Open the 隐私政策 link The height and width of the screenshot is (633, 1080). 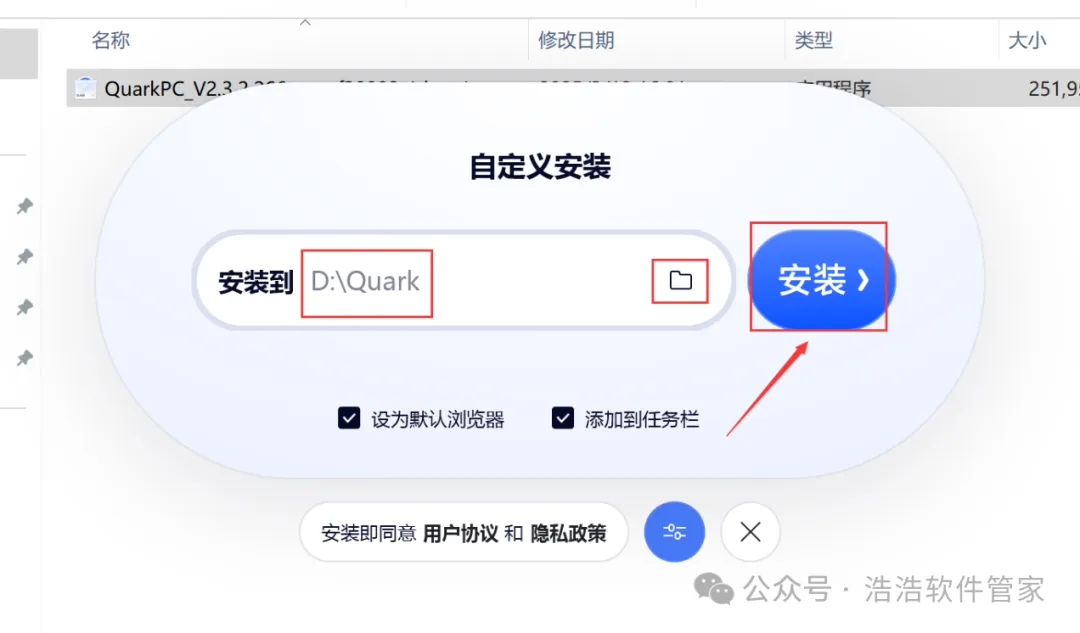pos(568,533)
